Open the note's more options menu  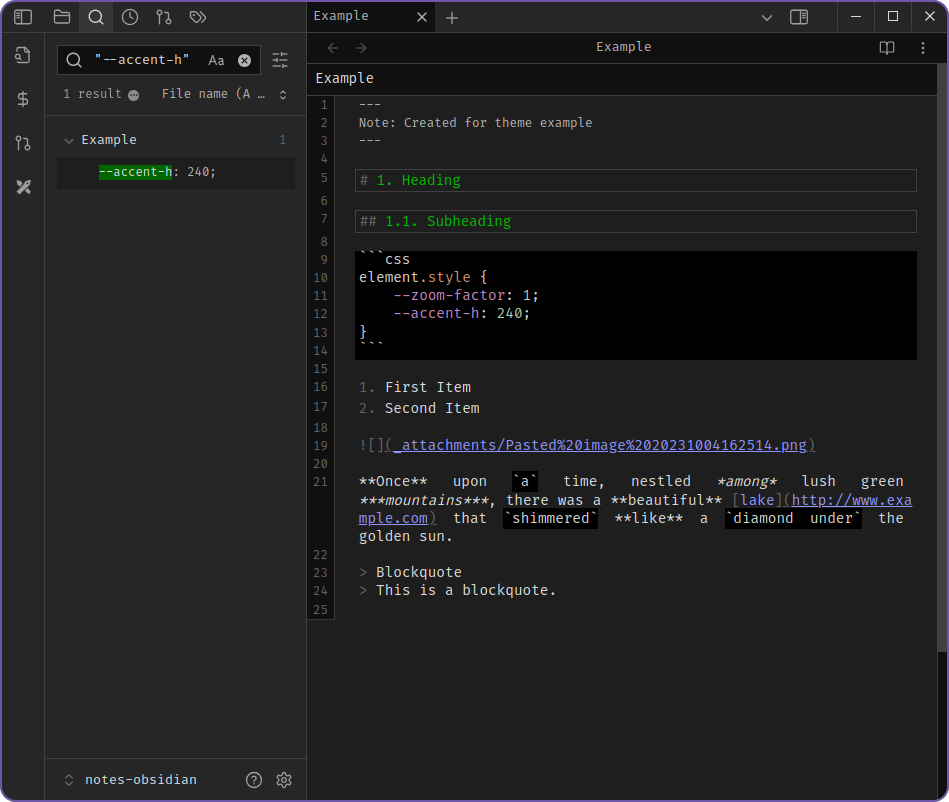pyautogui.click(x=923, y=48)
